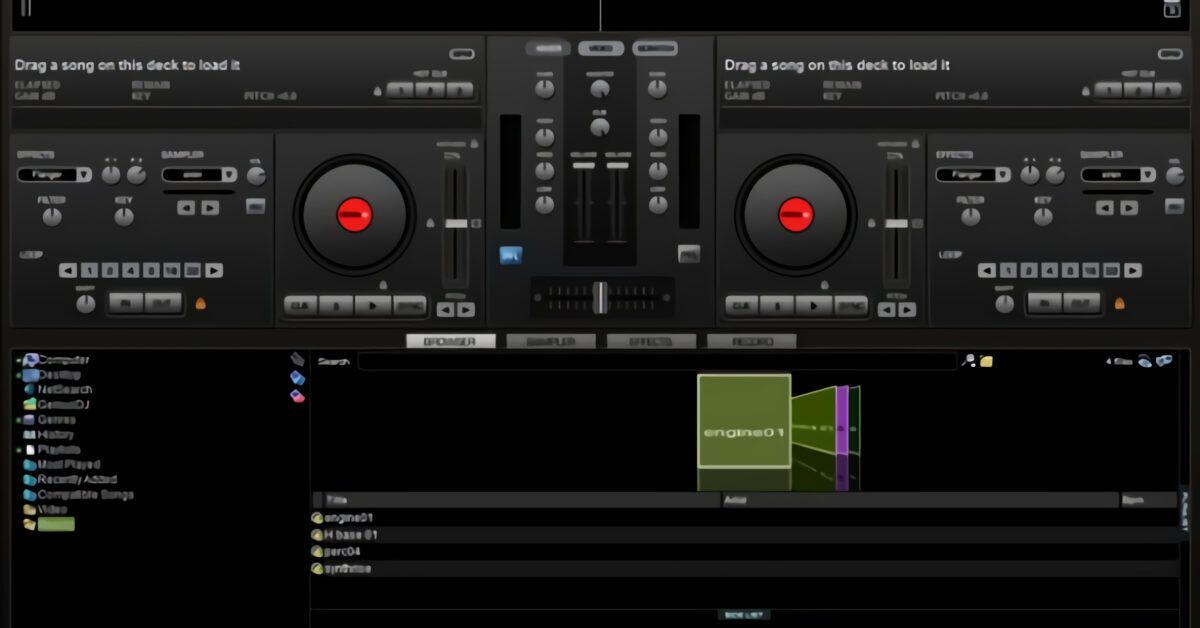
Task: Click the SYNC button on right deck
Action: [x=851, y=306]
